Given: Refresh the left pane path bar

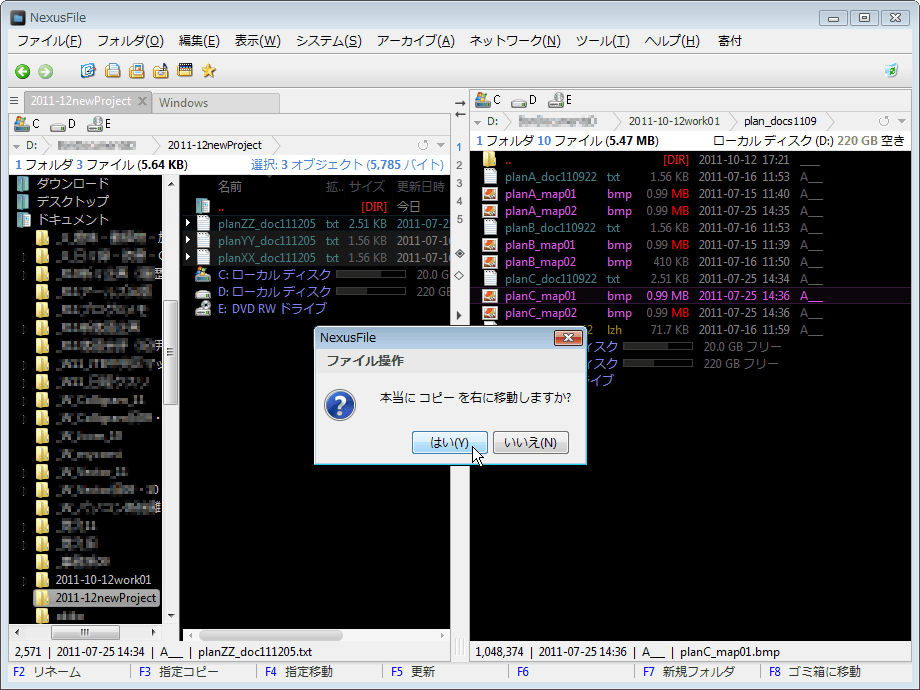Looking at the screenshot, I should click(422, 145).
